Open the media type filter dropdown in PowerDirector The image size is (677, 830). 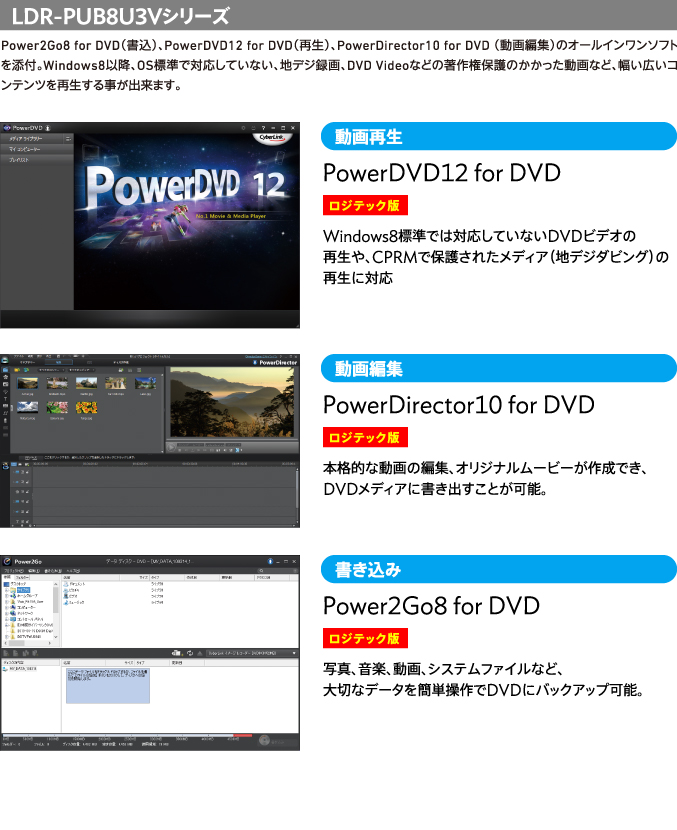click(x=51, y=369)
